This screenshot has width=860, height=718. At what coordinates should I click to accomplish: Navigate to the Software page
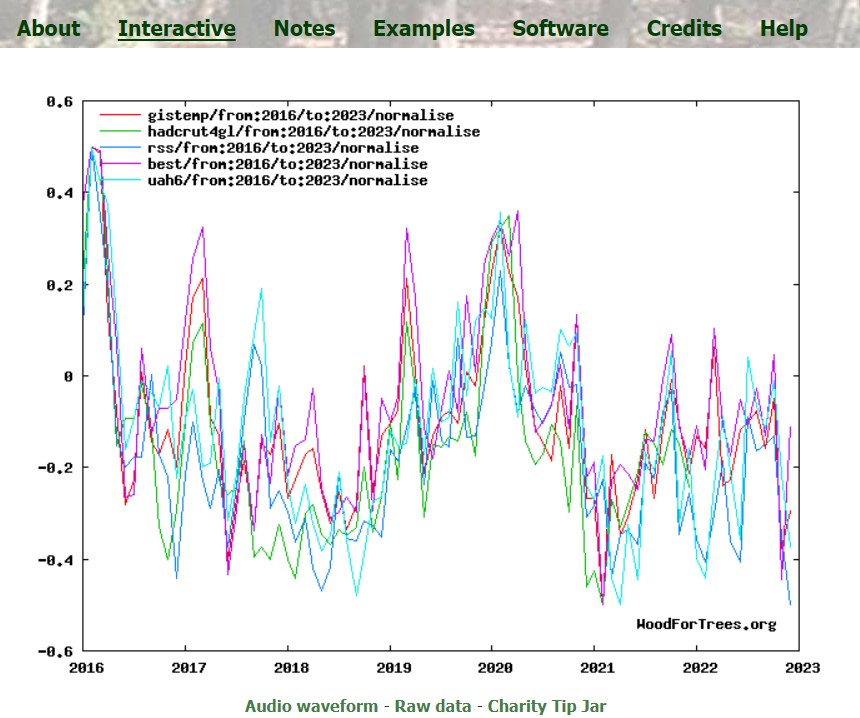(x=560, y=28)
